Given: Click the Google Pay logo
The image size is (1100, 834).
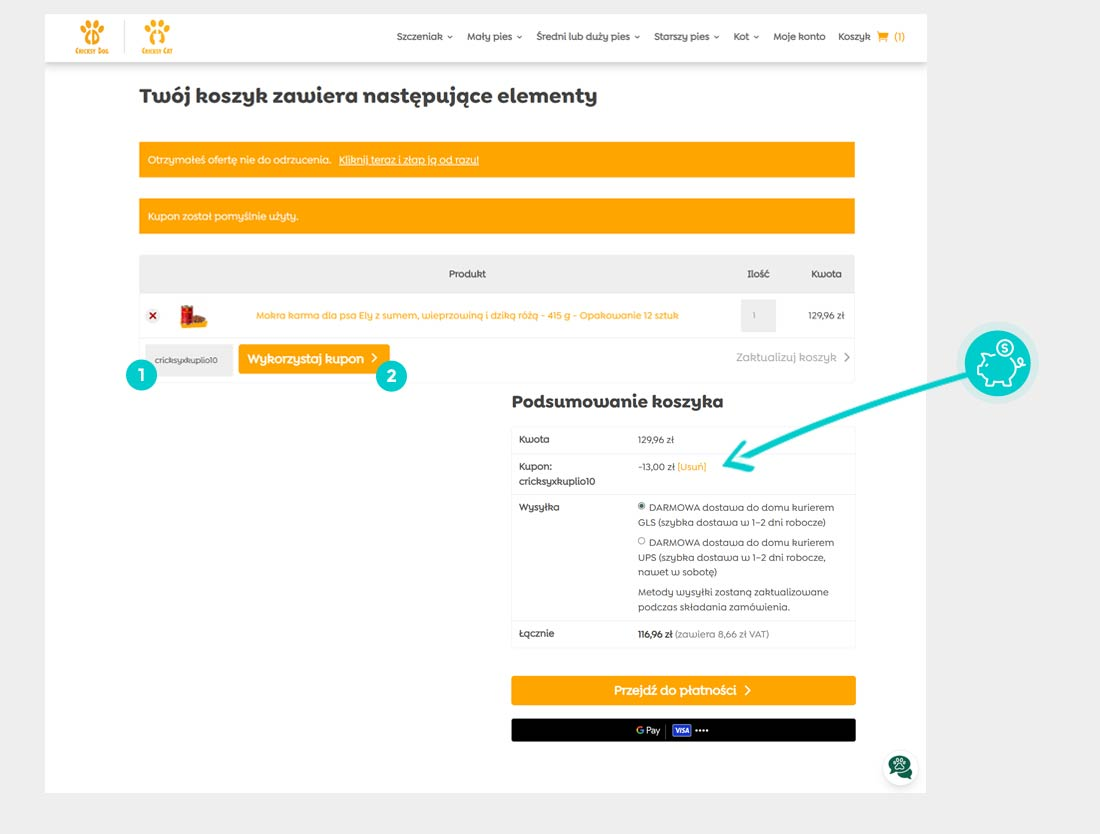Looking at the screenshot, I should coord(648,731).
